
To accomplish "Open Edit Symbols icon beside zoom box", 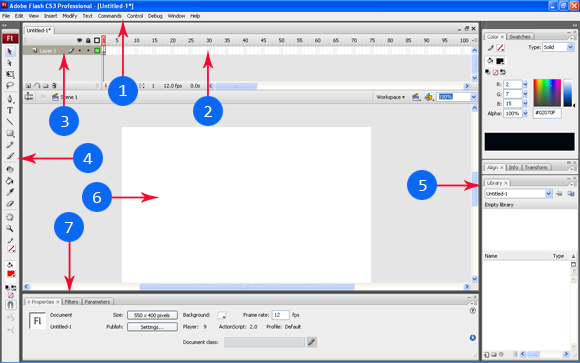I will 429,97.
